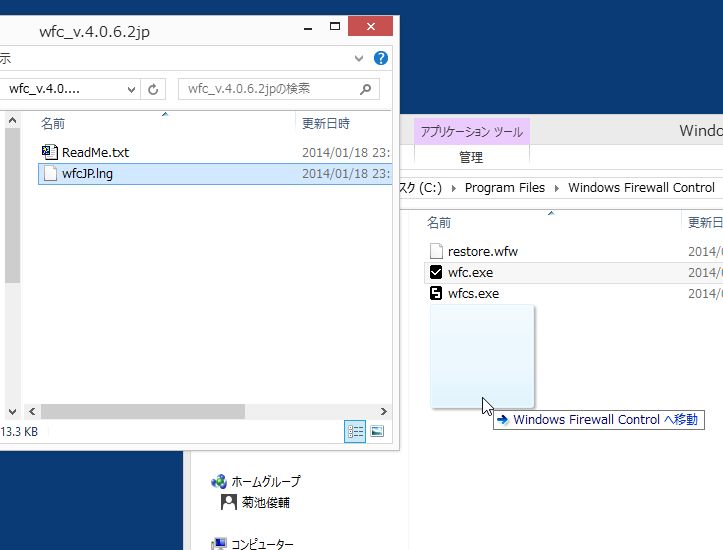Click the search magnifier icon
The width and height of the screenshot is (723, 550).
tap(365, 89)
